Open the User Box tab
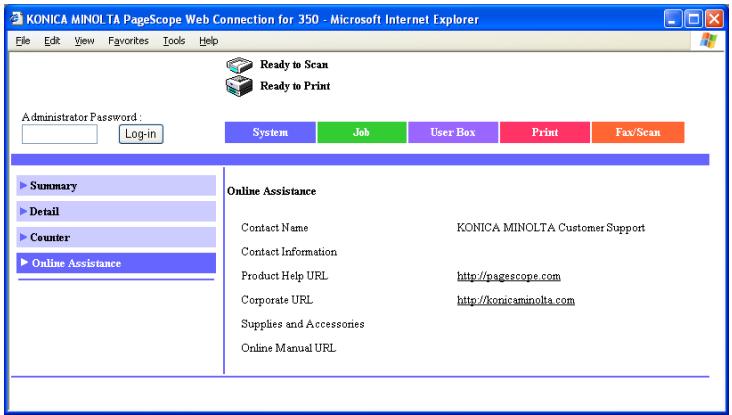This screenshot has width=732, height=415. pyautogui.click(x=453, y=133)
